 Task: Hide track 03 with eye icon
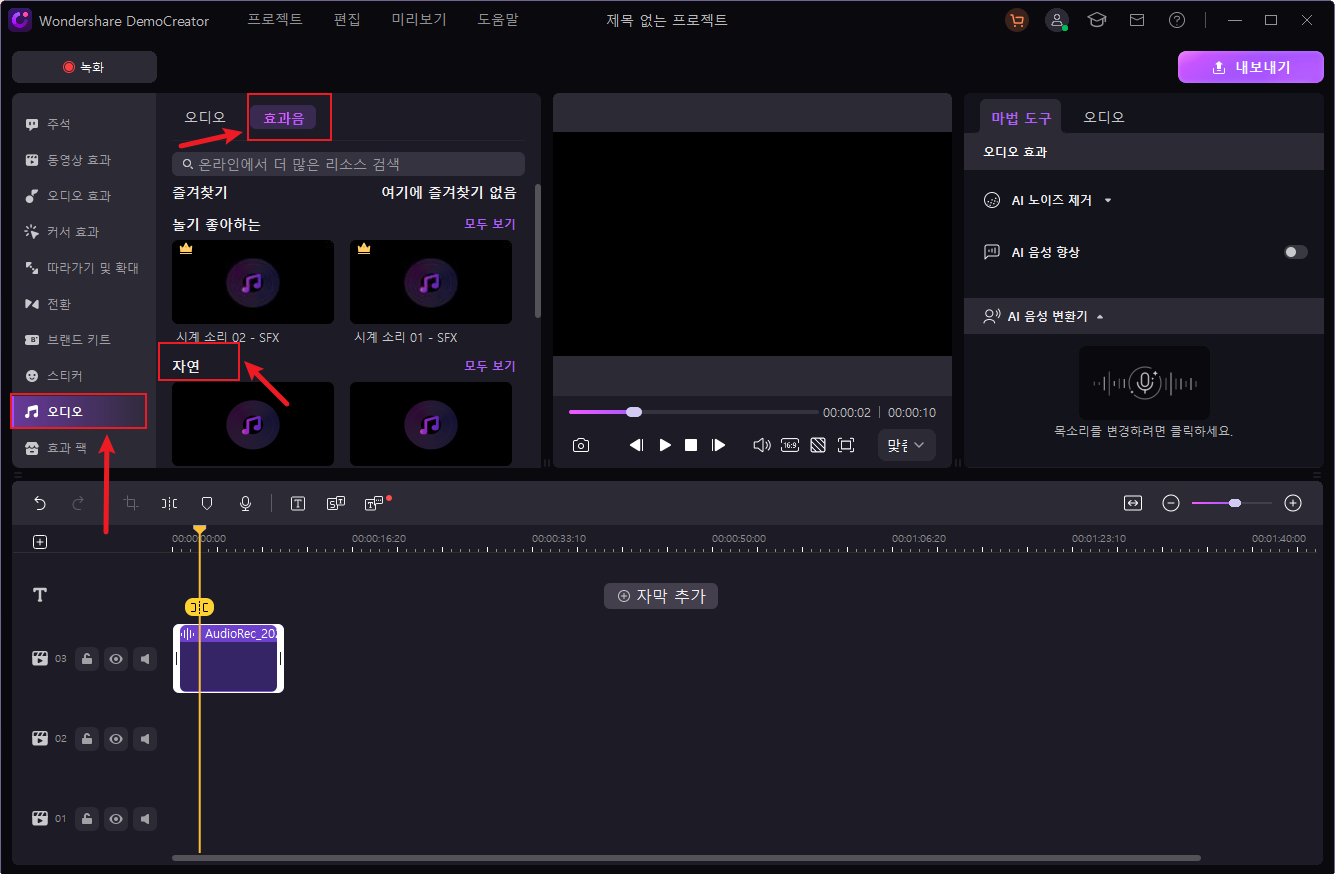click(117, 659)
